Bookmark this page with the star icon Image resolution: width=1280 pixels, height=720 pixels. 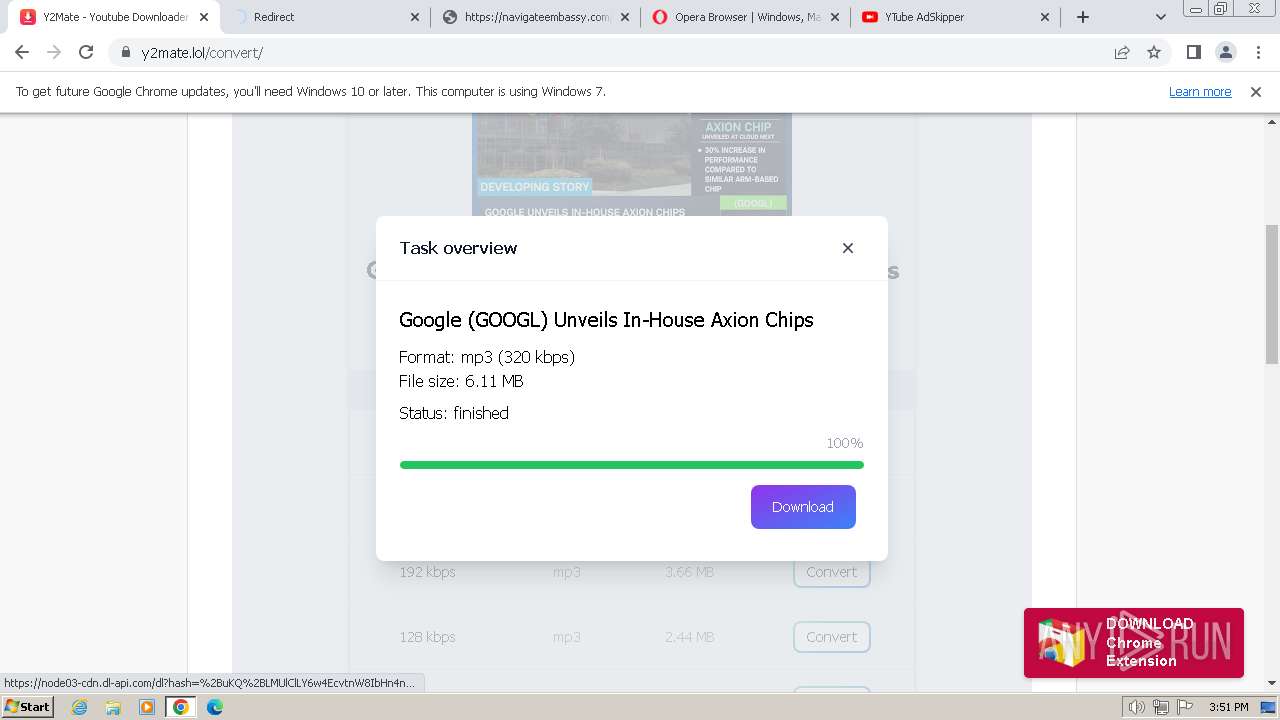point(1154,53)
